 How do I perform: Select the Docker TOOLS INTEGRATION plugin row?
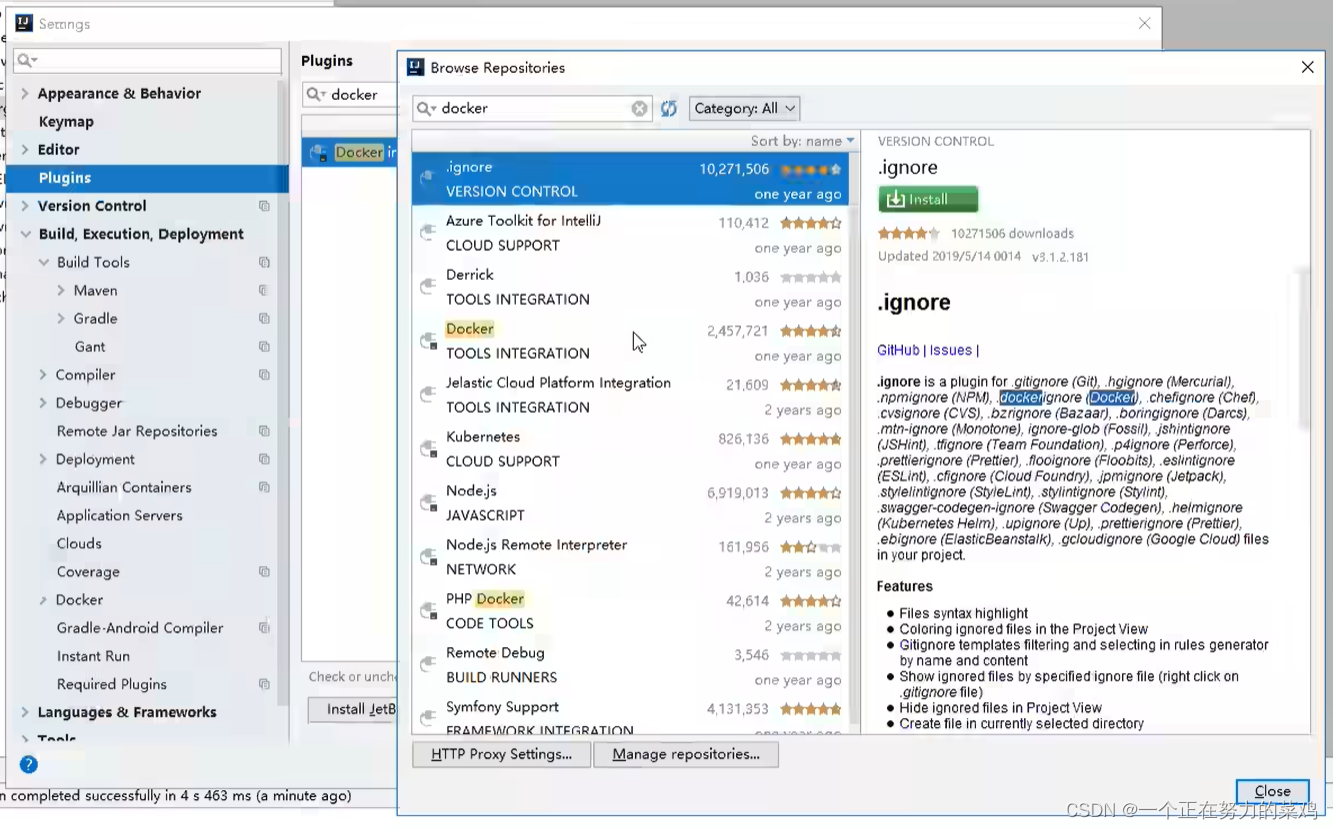(630, 340)
